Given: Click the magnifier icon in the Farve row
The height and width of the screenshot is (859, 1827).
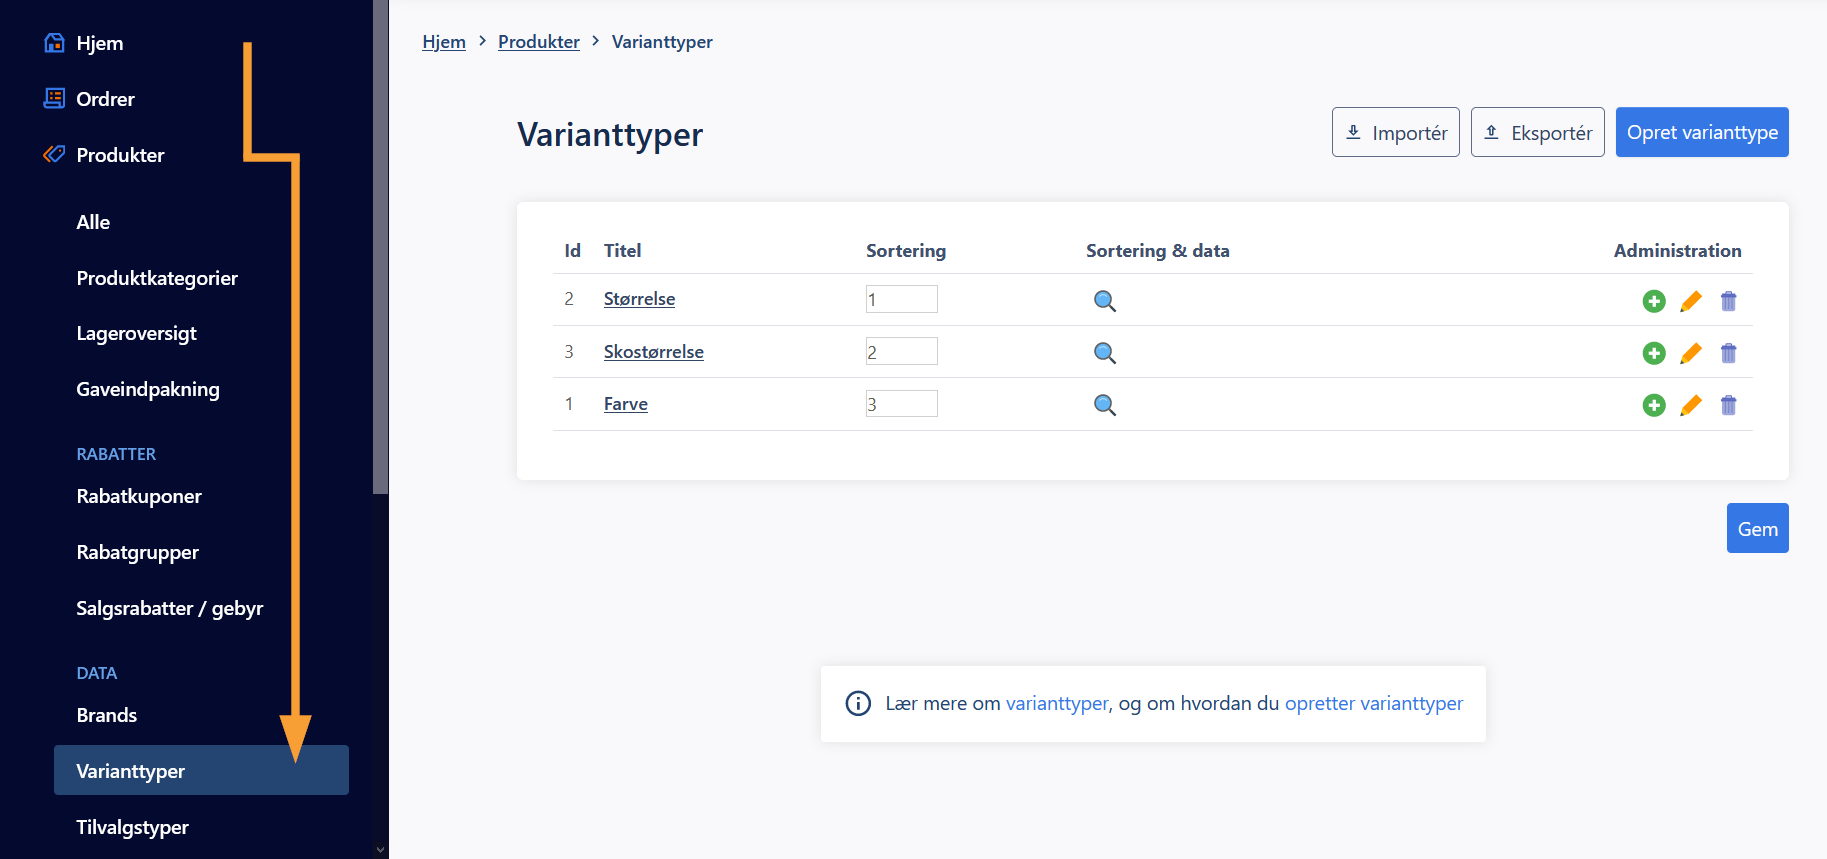Looking at the screenshot, I should coord(1105,405).
